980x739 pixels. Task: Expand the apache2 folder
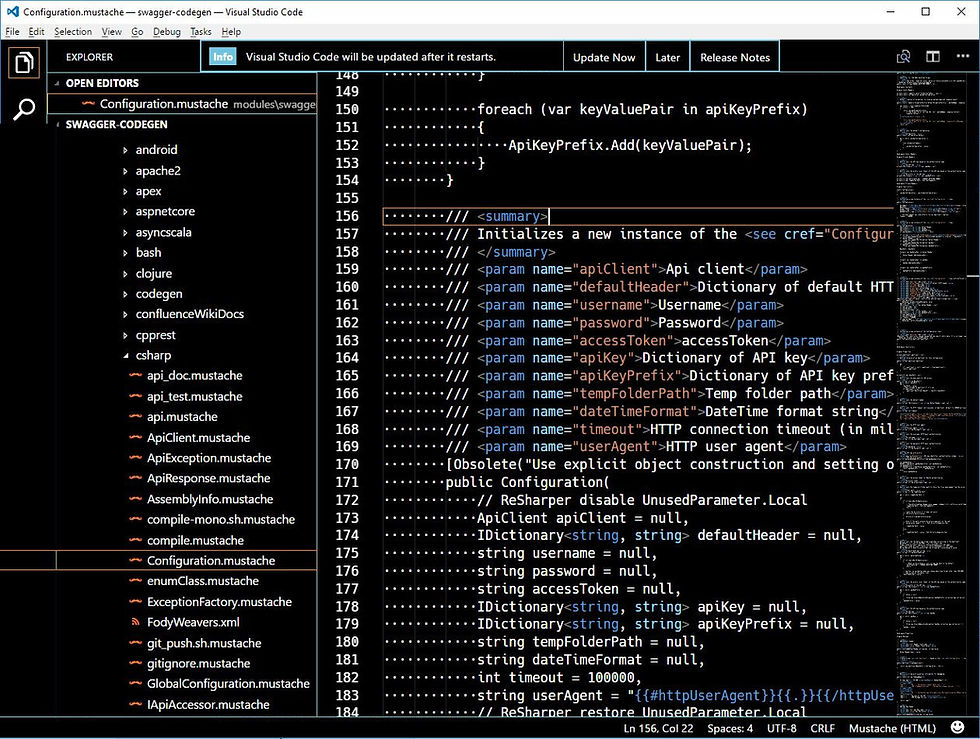click(125, 171)
